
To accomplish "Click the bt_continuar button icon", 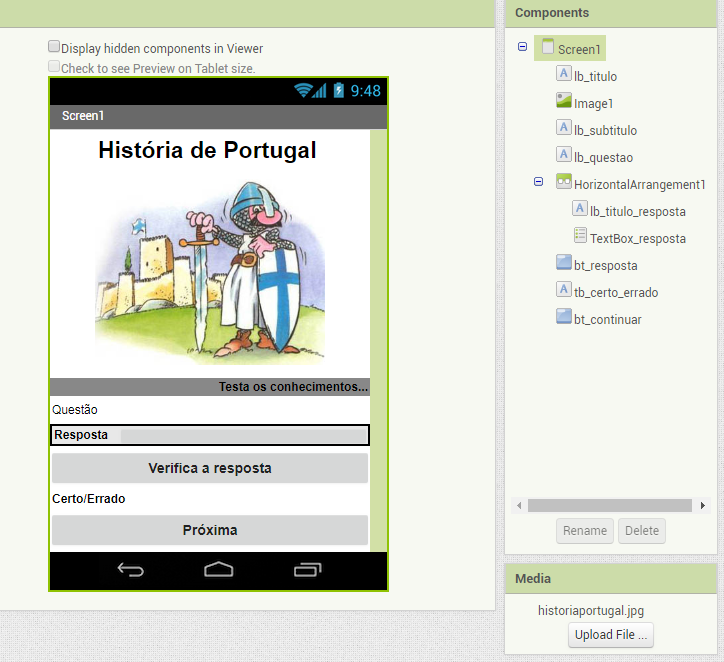I will pyautogui.click(x=563, y=317).
